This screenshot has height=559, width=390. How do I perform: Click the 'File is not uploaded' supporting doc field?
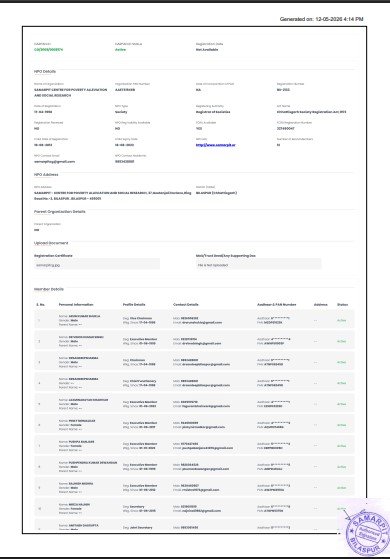pyautogui.click(x=258, y=265)
